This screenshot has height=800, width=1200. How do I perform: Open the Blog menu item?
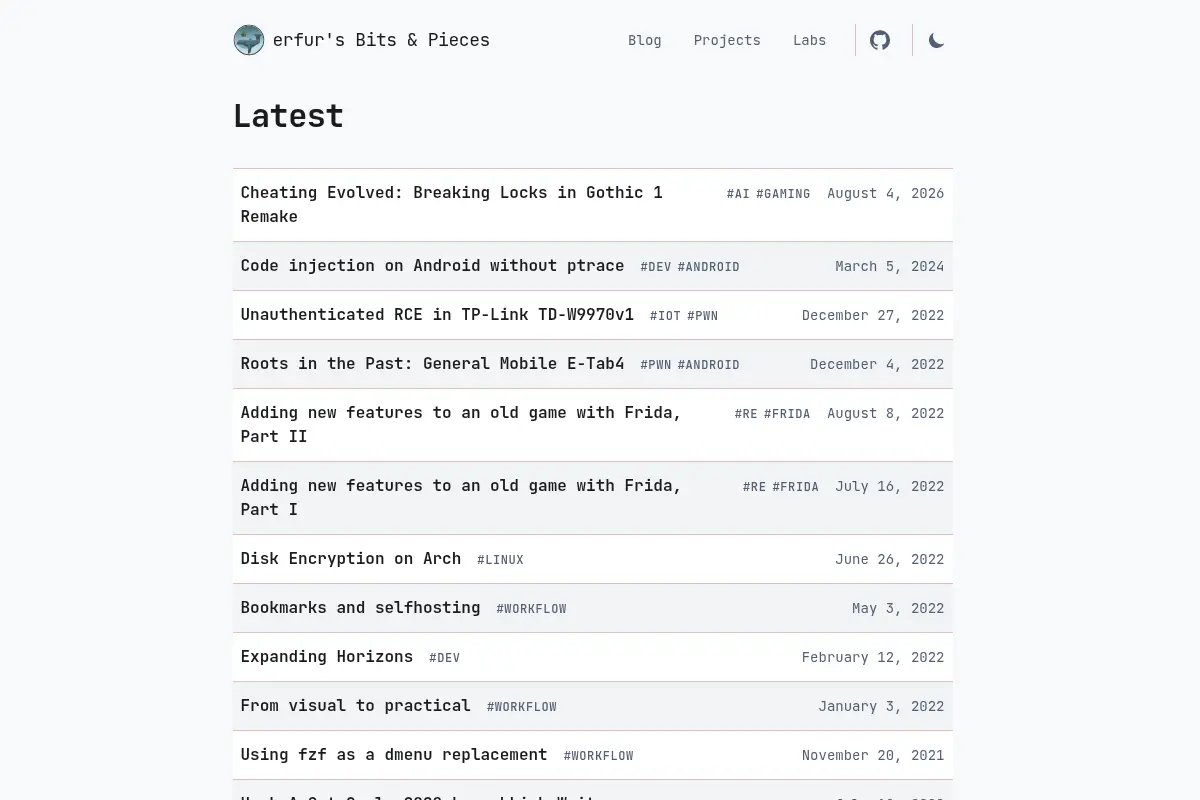click(645, 40)
